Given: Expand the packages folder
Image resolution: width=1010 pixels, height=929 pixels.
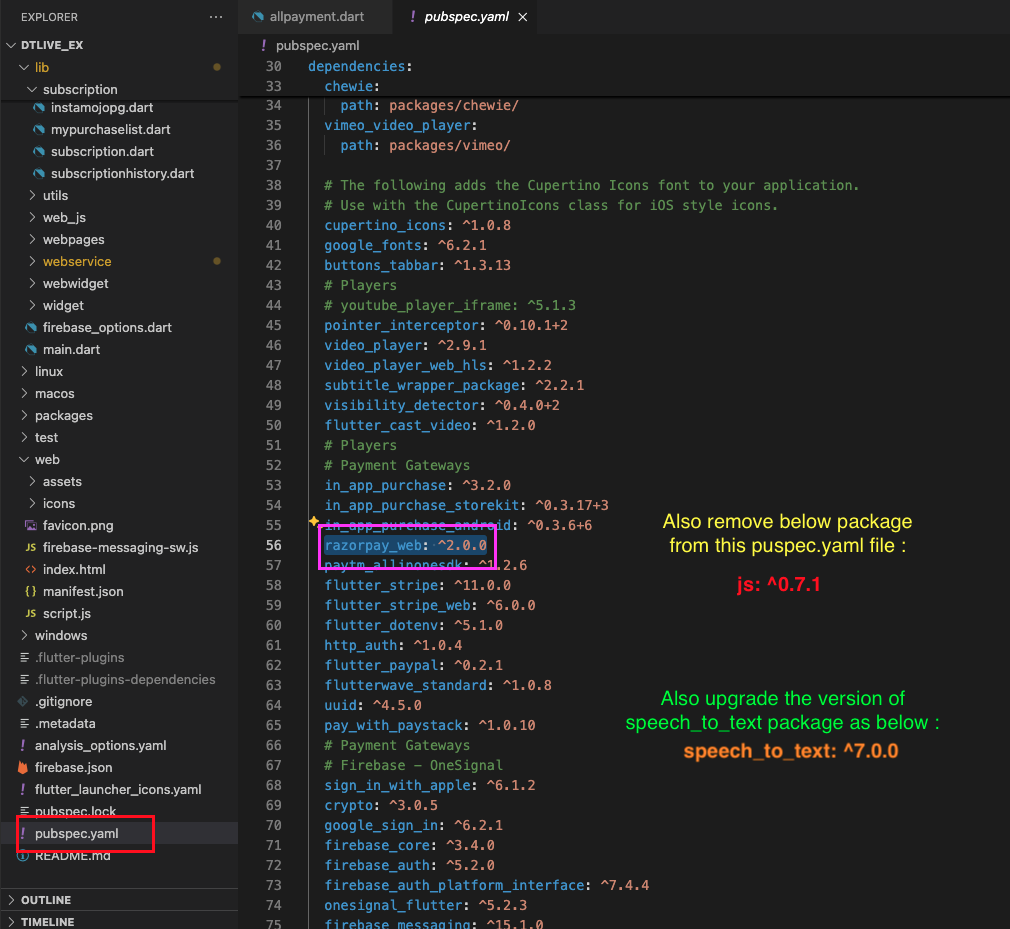Looking at the screenshot, I should pos(24,415).
